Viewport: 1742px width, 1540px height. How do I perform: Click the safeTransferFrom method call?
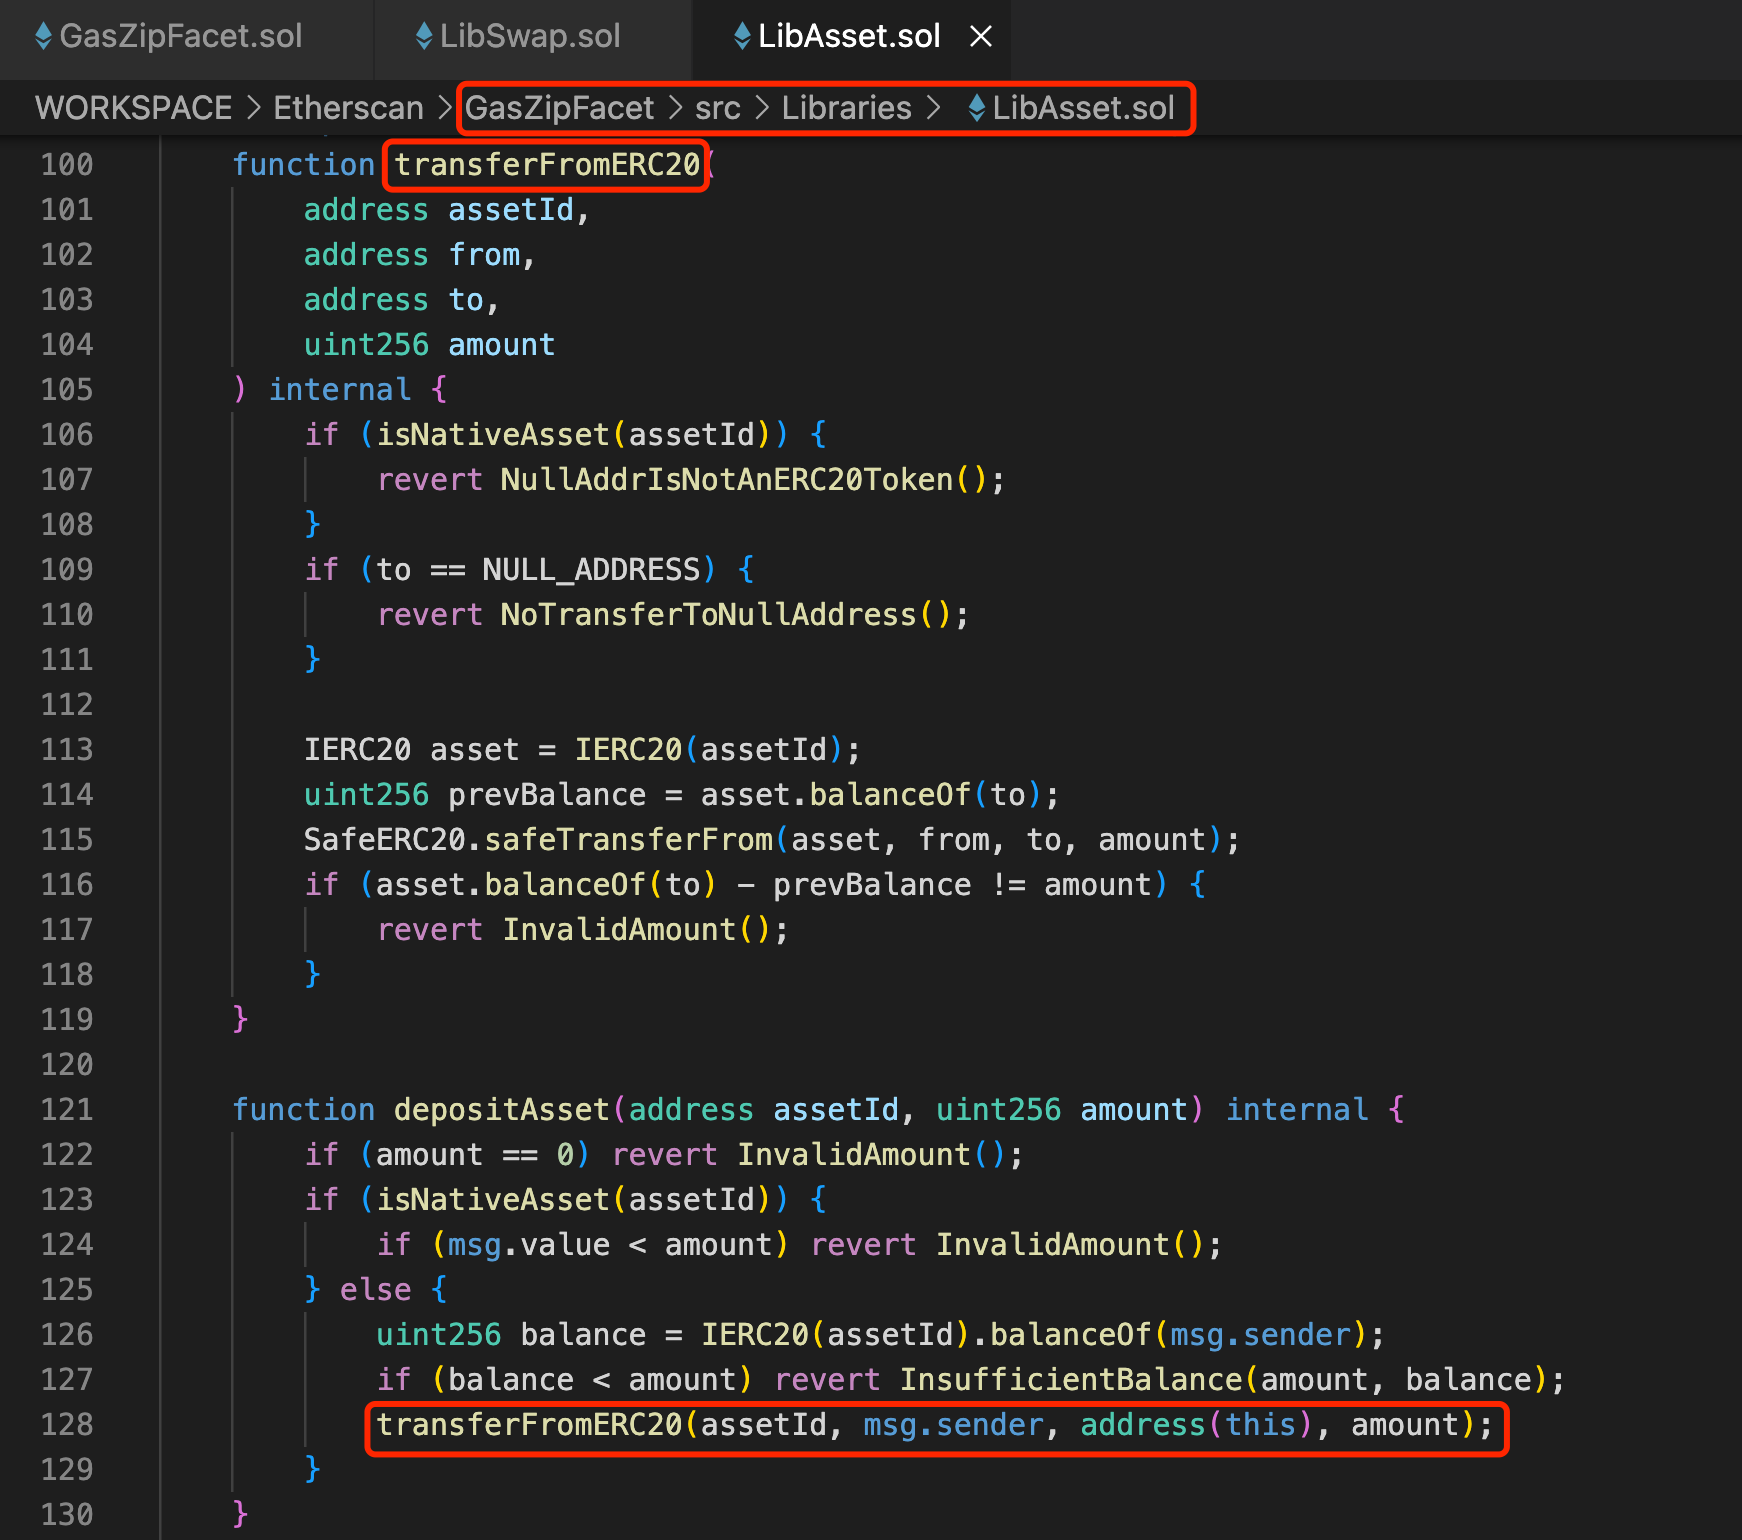tap(628, 840)
